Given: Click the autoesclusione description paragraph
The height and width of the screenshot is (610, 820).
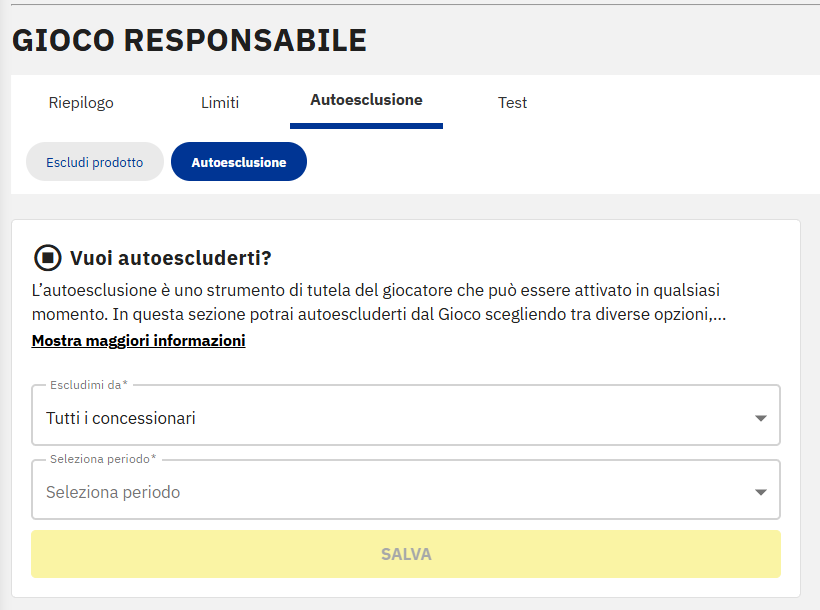Looking at the screenshot, I should 380,302.
